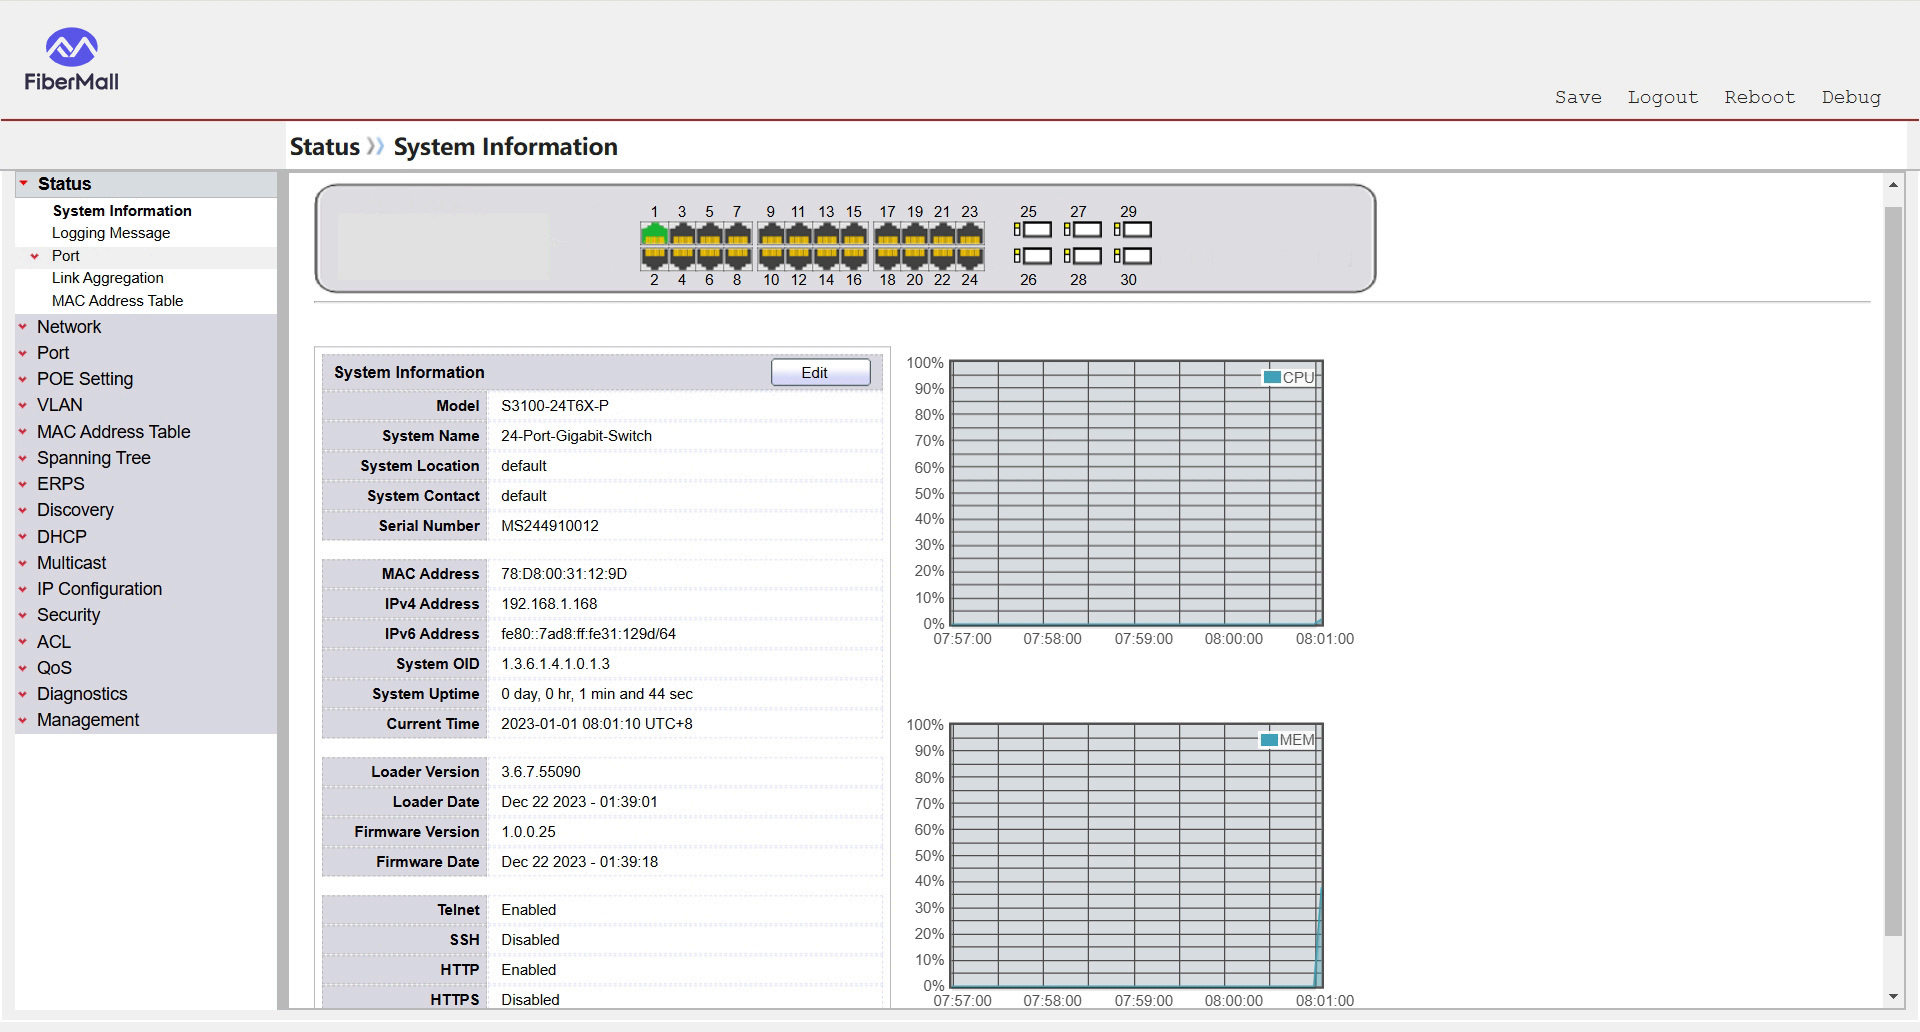Image resolution: width=1920 pixels, height=1032 pixels.
Task: Click the port 9 Ethernet icon
Action: (771, 235)
